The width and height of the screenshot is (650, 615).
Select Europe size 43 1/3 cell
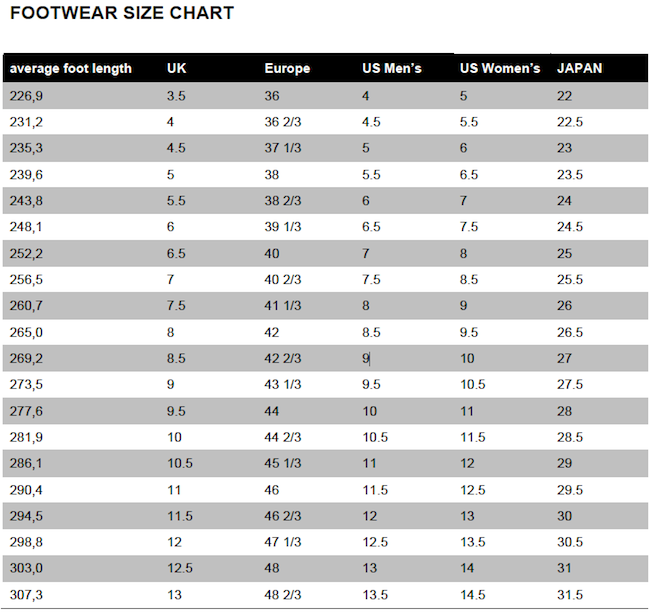[x=283, y=384]
